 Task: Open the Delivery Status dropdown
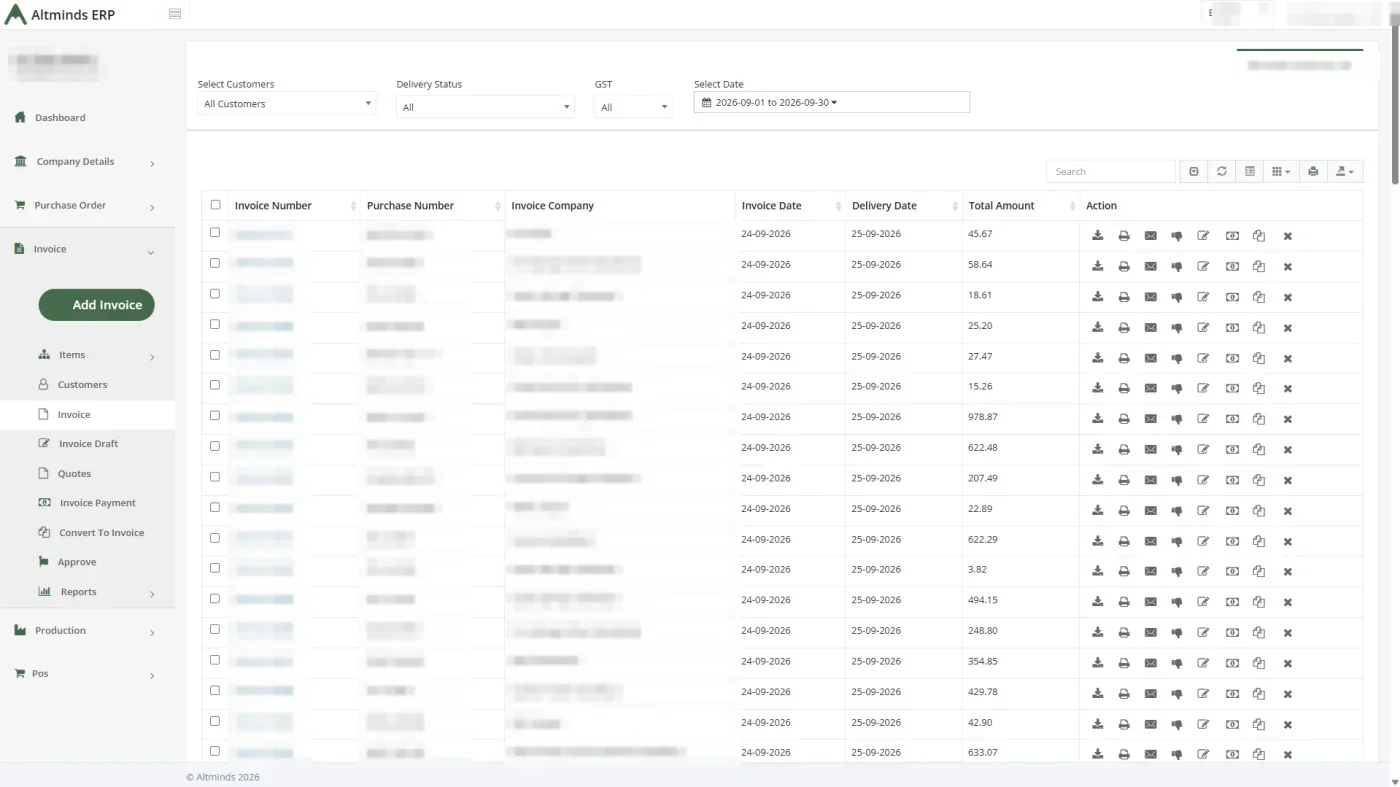click(485, 107)
